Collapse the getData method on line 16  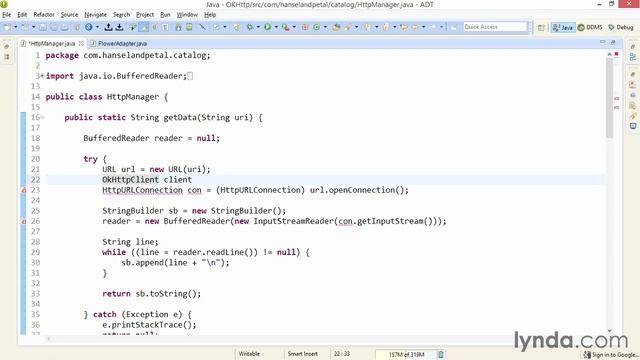42,118
